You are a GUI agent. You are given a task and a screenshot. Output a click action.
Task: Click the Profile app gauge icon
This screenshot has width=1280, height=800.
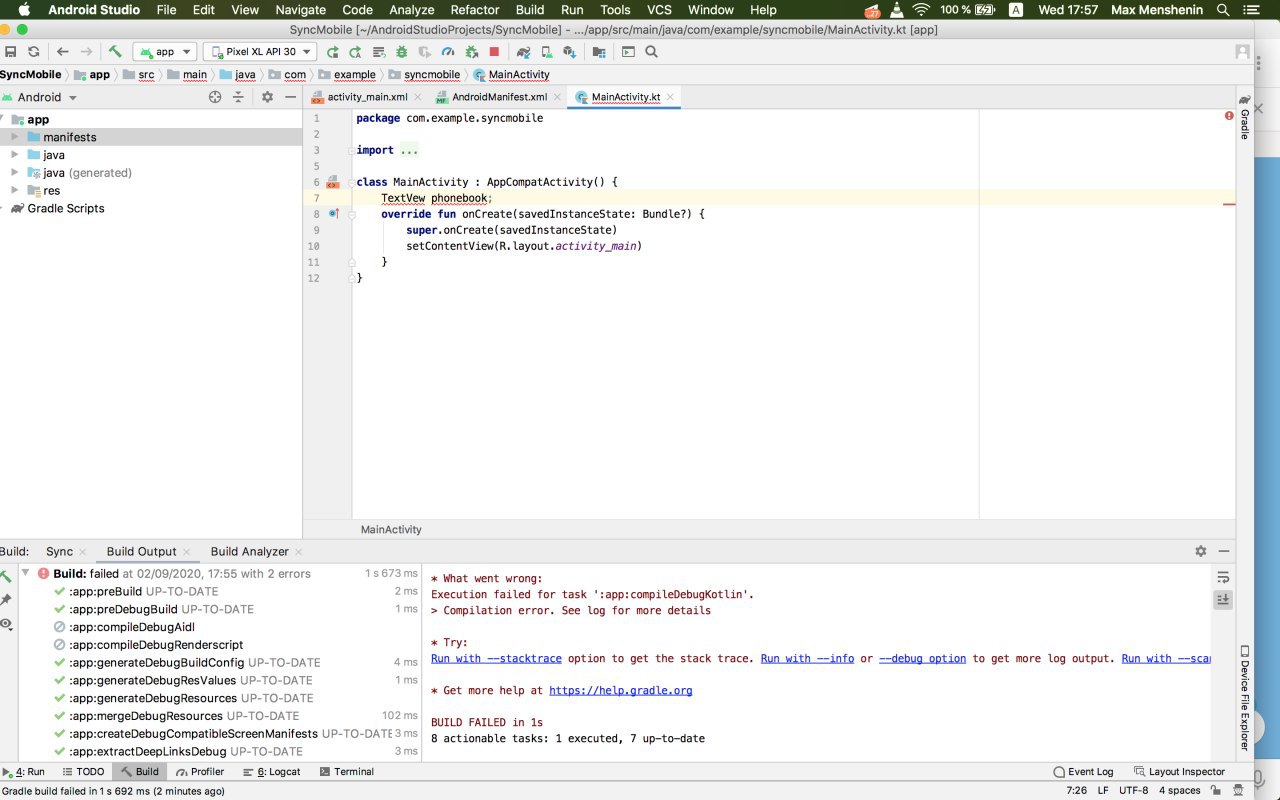point(448,52)
